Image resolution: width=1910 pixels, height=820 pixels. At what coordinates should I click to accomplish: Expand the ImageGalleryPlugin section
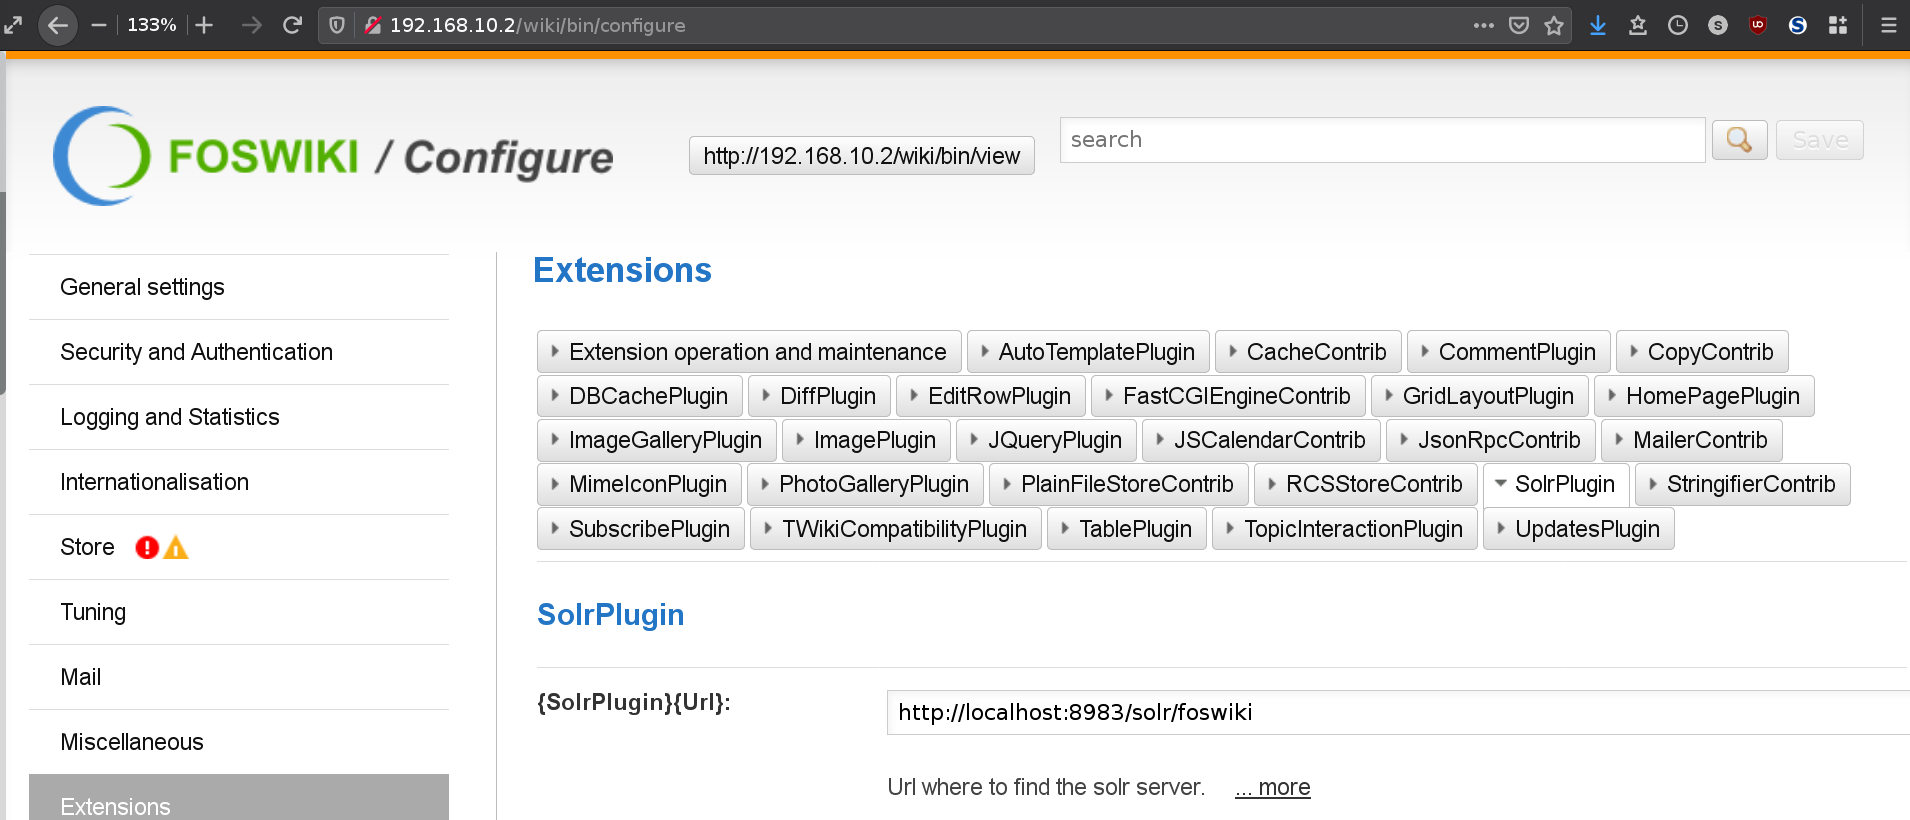[656, 440]
